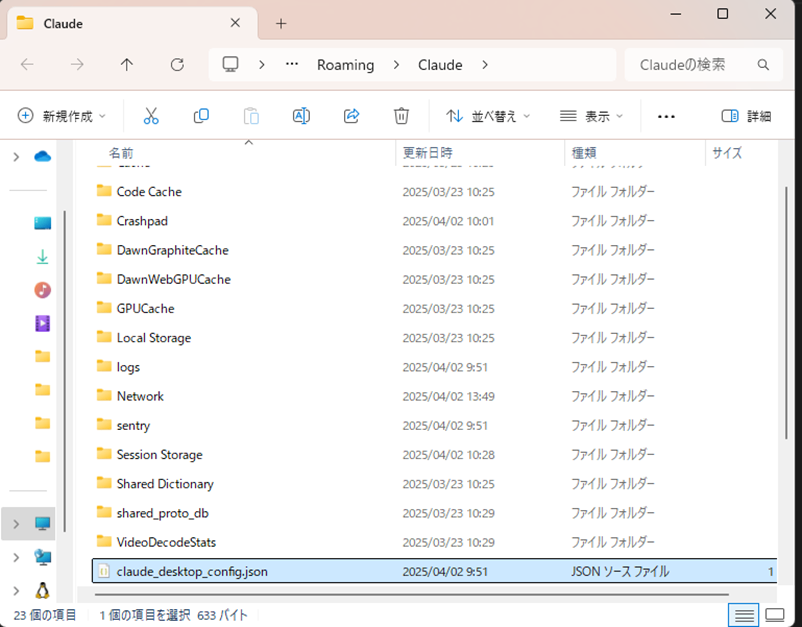The height and width of the screenshot is (627, 802).
Task: Select Network icon in the sidebar
Action: coord(42,557)
